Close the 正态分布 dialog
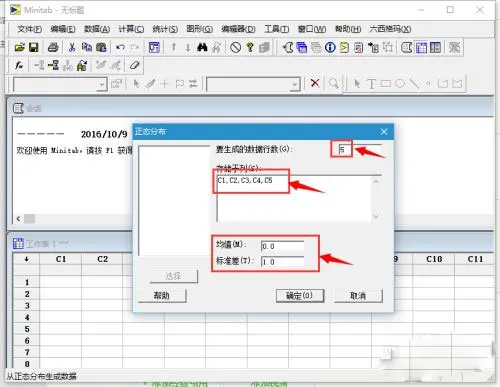Viewport: 500px width, 387px height. pyautogui.click(x=384, y=132)
